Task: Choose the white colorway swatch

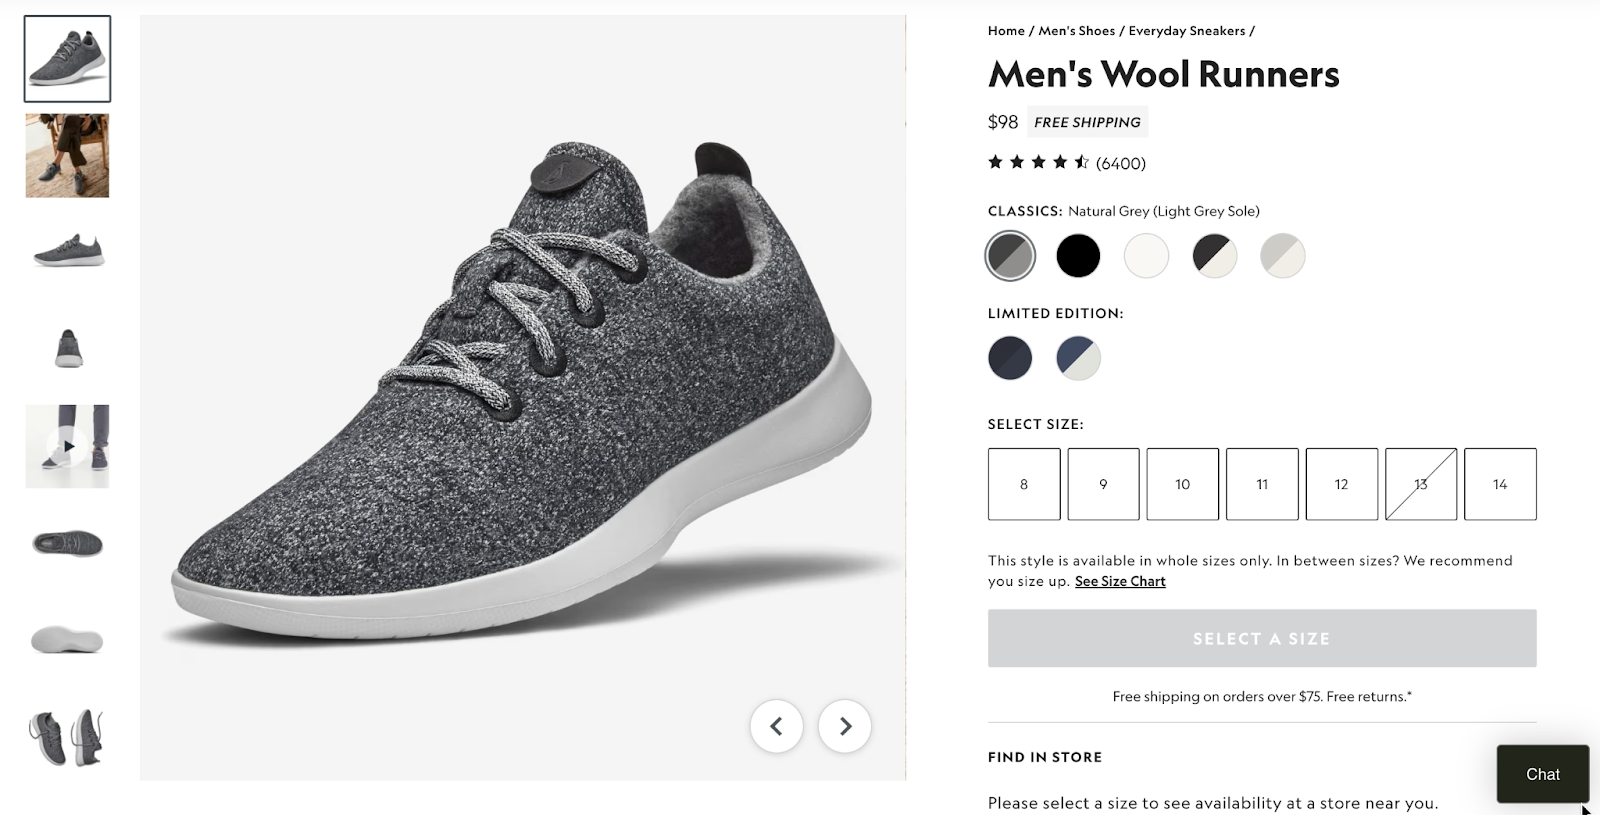Action: tap(1146, 256)
